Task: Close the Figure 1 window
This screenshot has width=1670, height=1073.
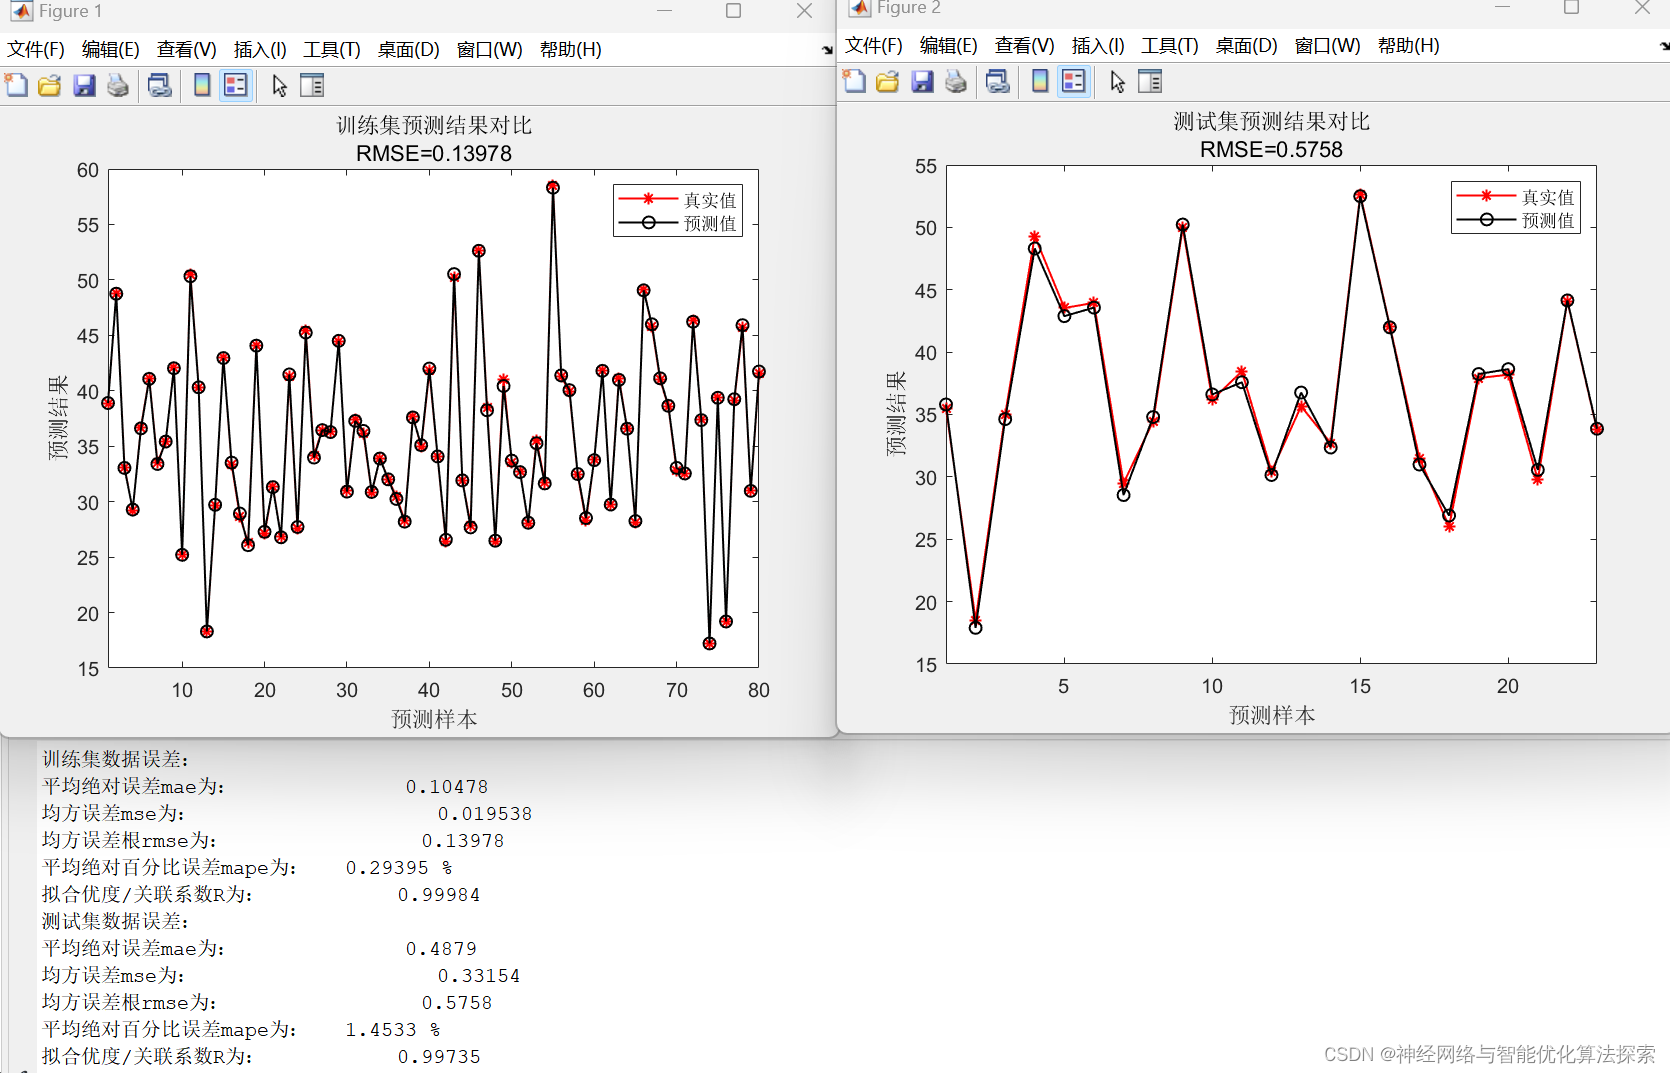Action: click(x=804, y=11)
